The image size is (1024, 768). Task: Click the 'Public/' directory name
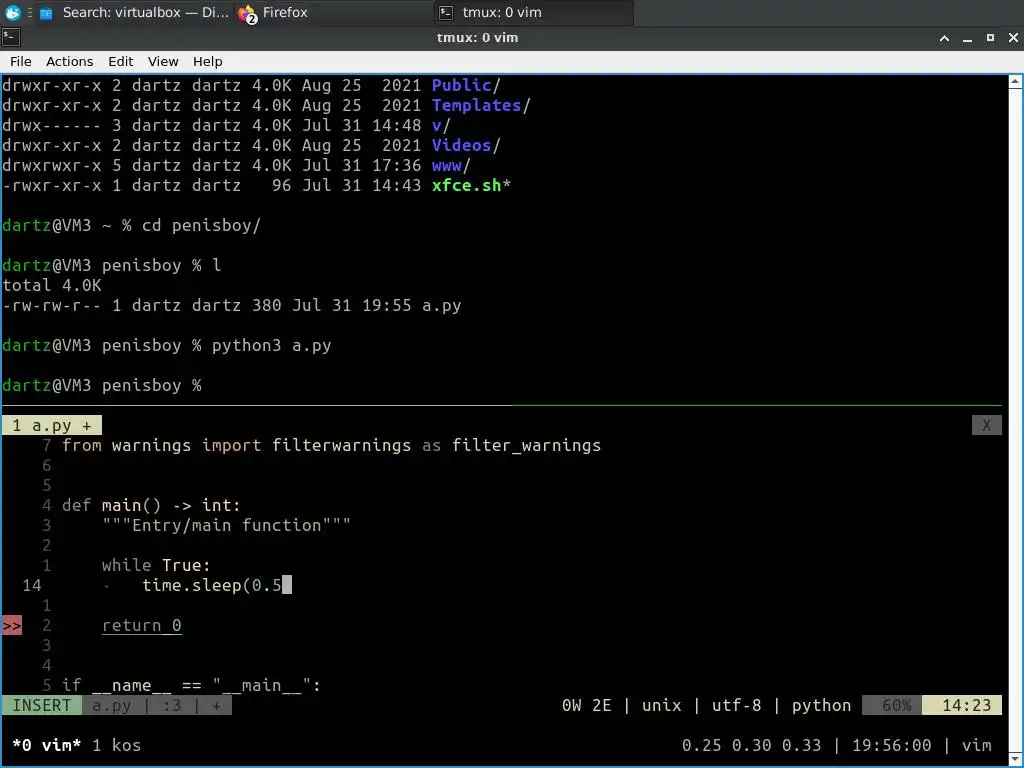466,86
